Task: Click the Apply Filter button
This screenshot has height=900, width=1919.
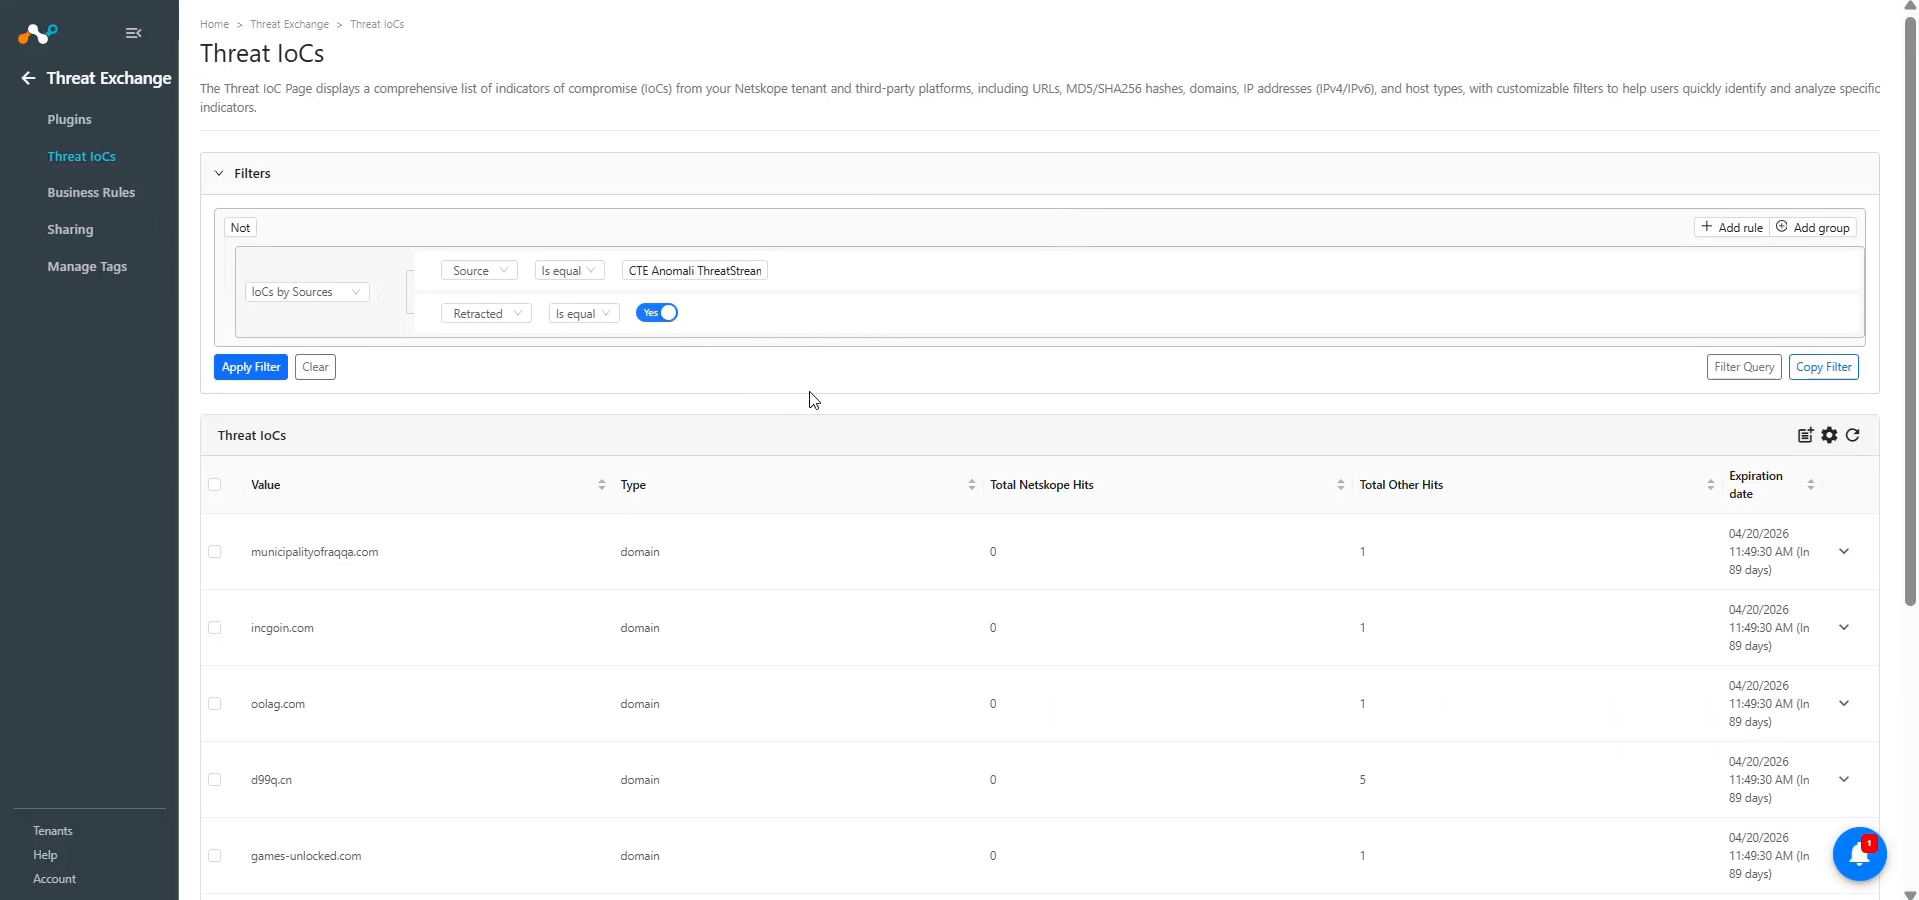Action: coord(251,367)
